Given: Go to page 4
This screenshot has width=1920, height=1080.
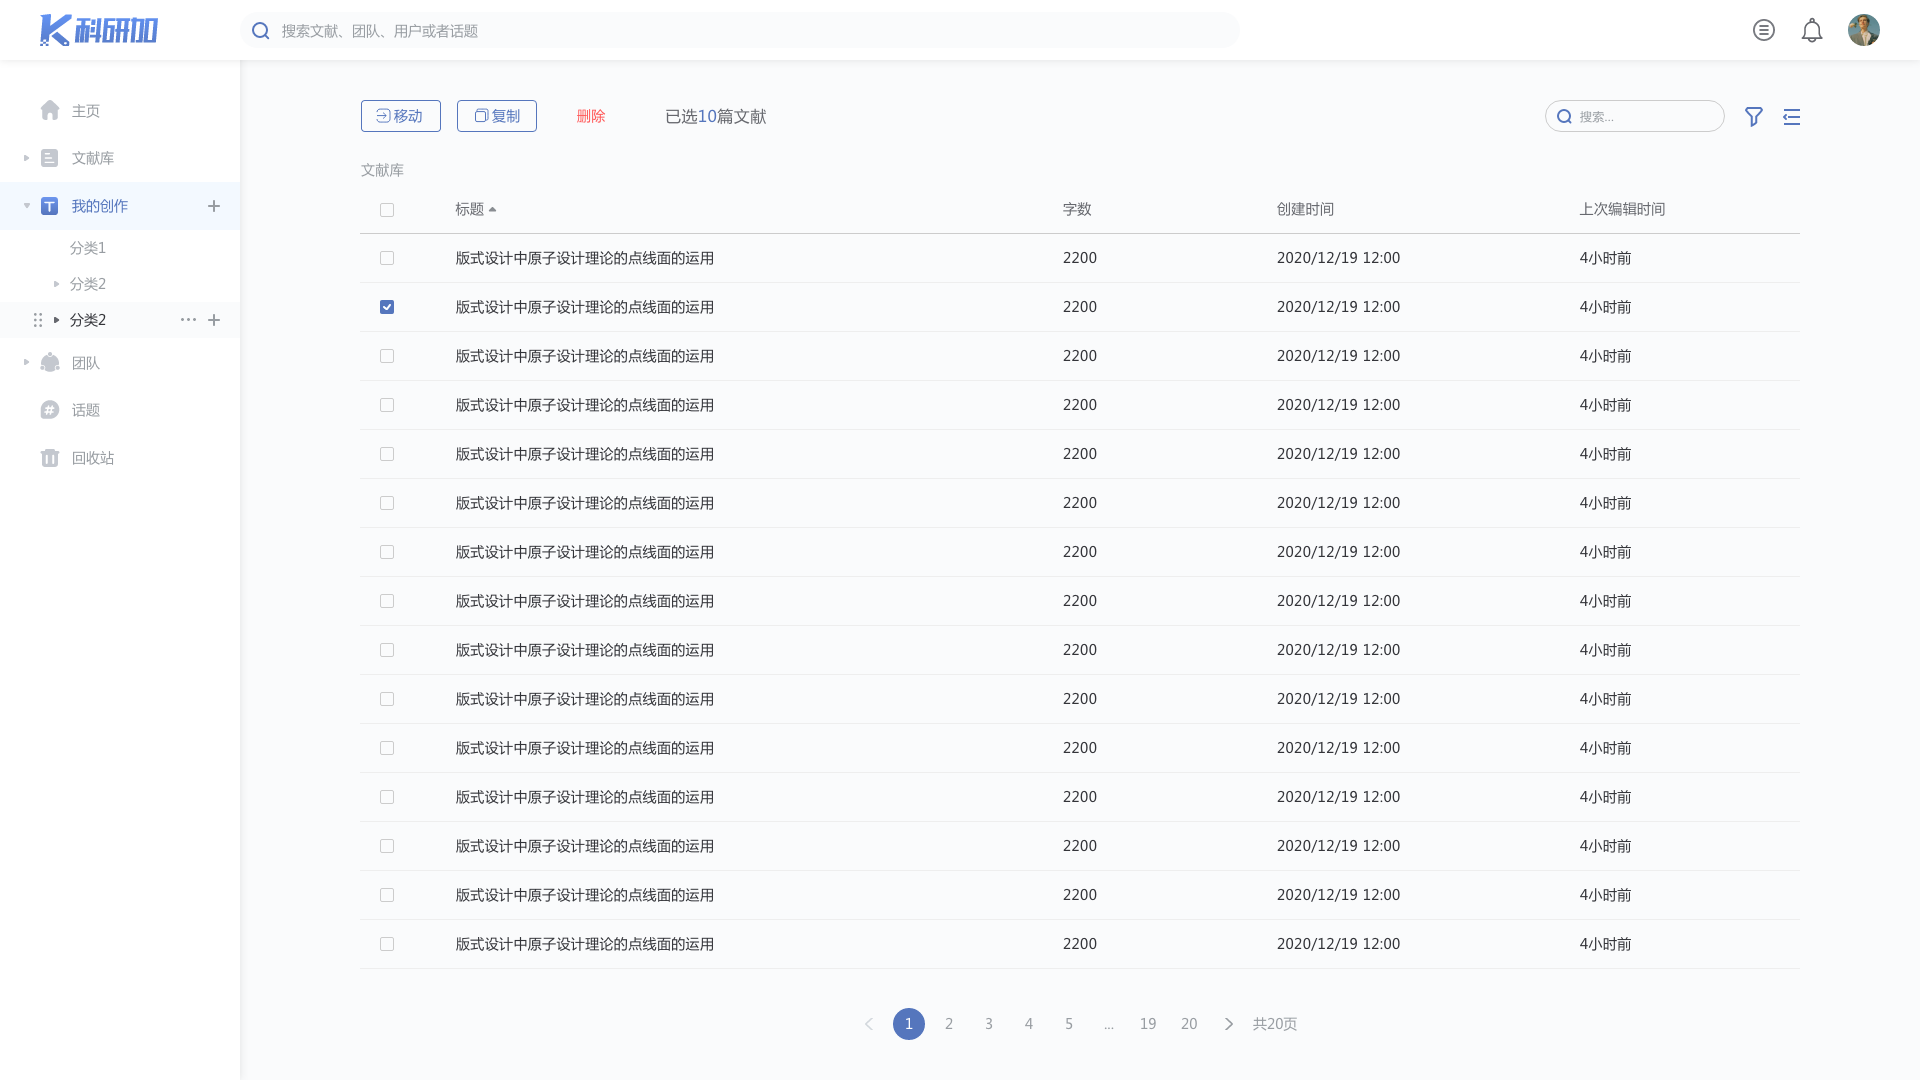Looking at the screenshot, I should tap(1029, 1024).
